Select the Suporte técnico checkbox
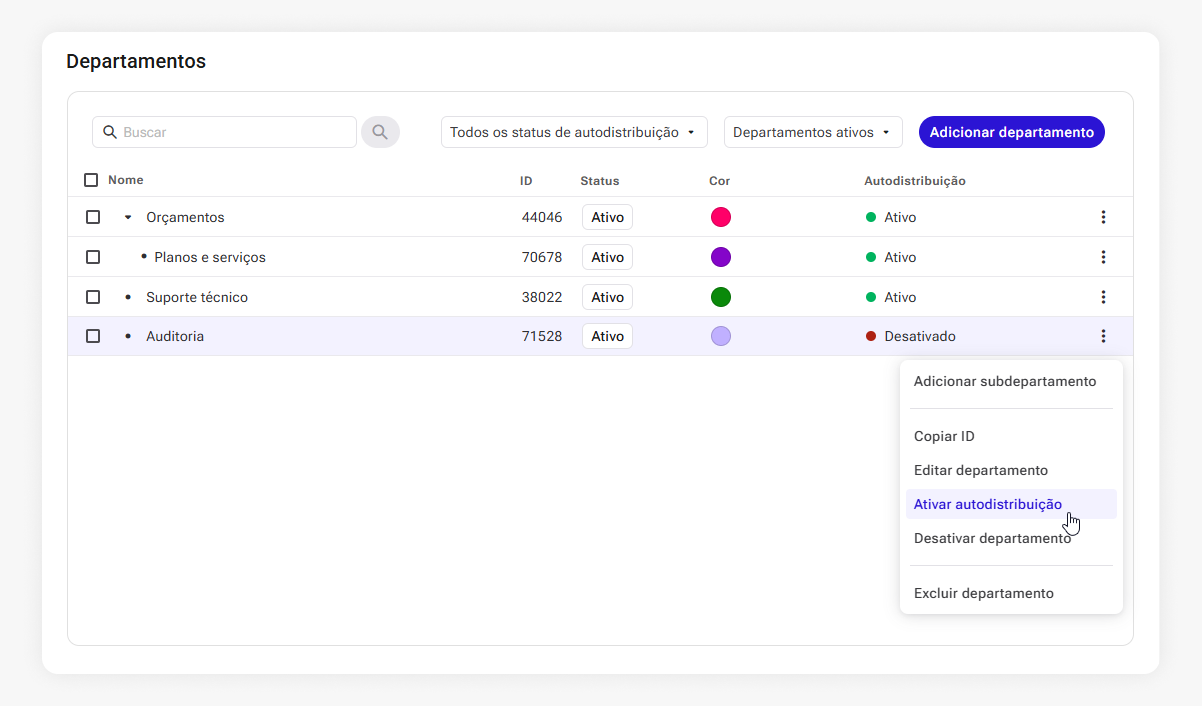The image size is (1202, 706). pos(93,297)
